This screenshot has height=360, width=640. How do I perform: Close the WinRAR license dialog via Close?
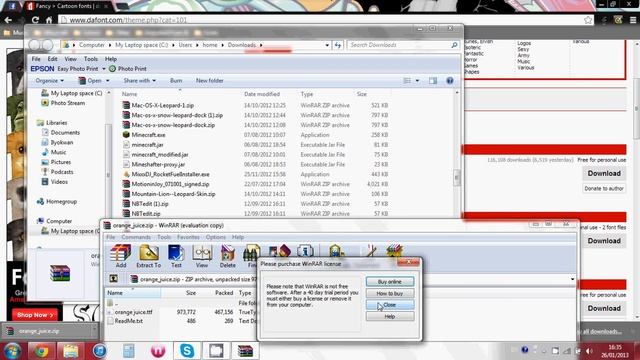[390, 305]
